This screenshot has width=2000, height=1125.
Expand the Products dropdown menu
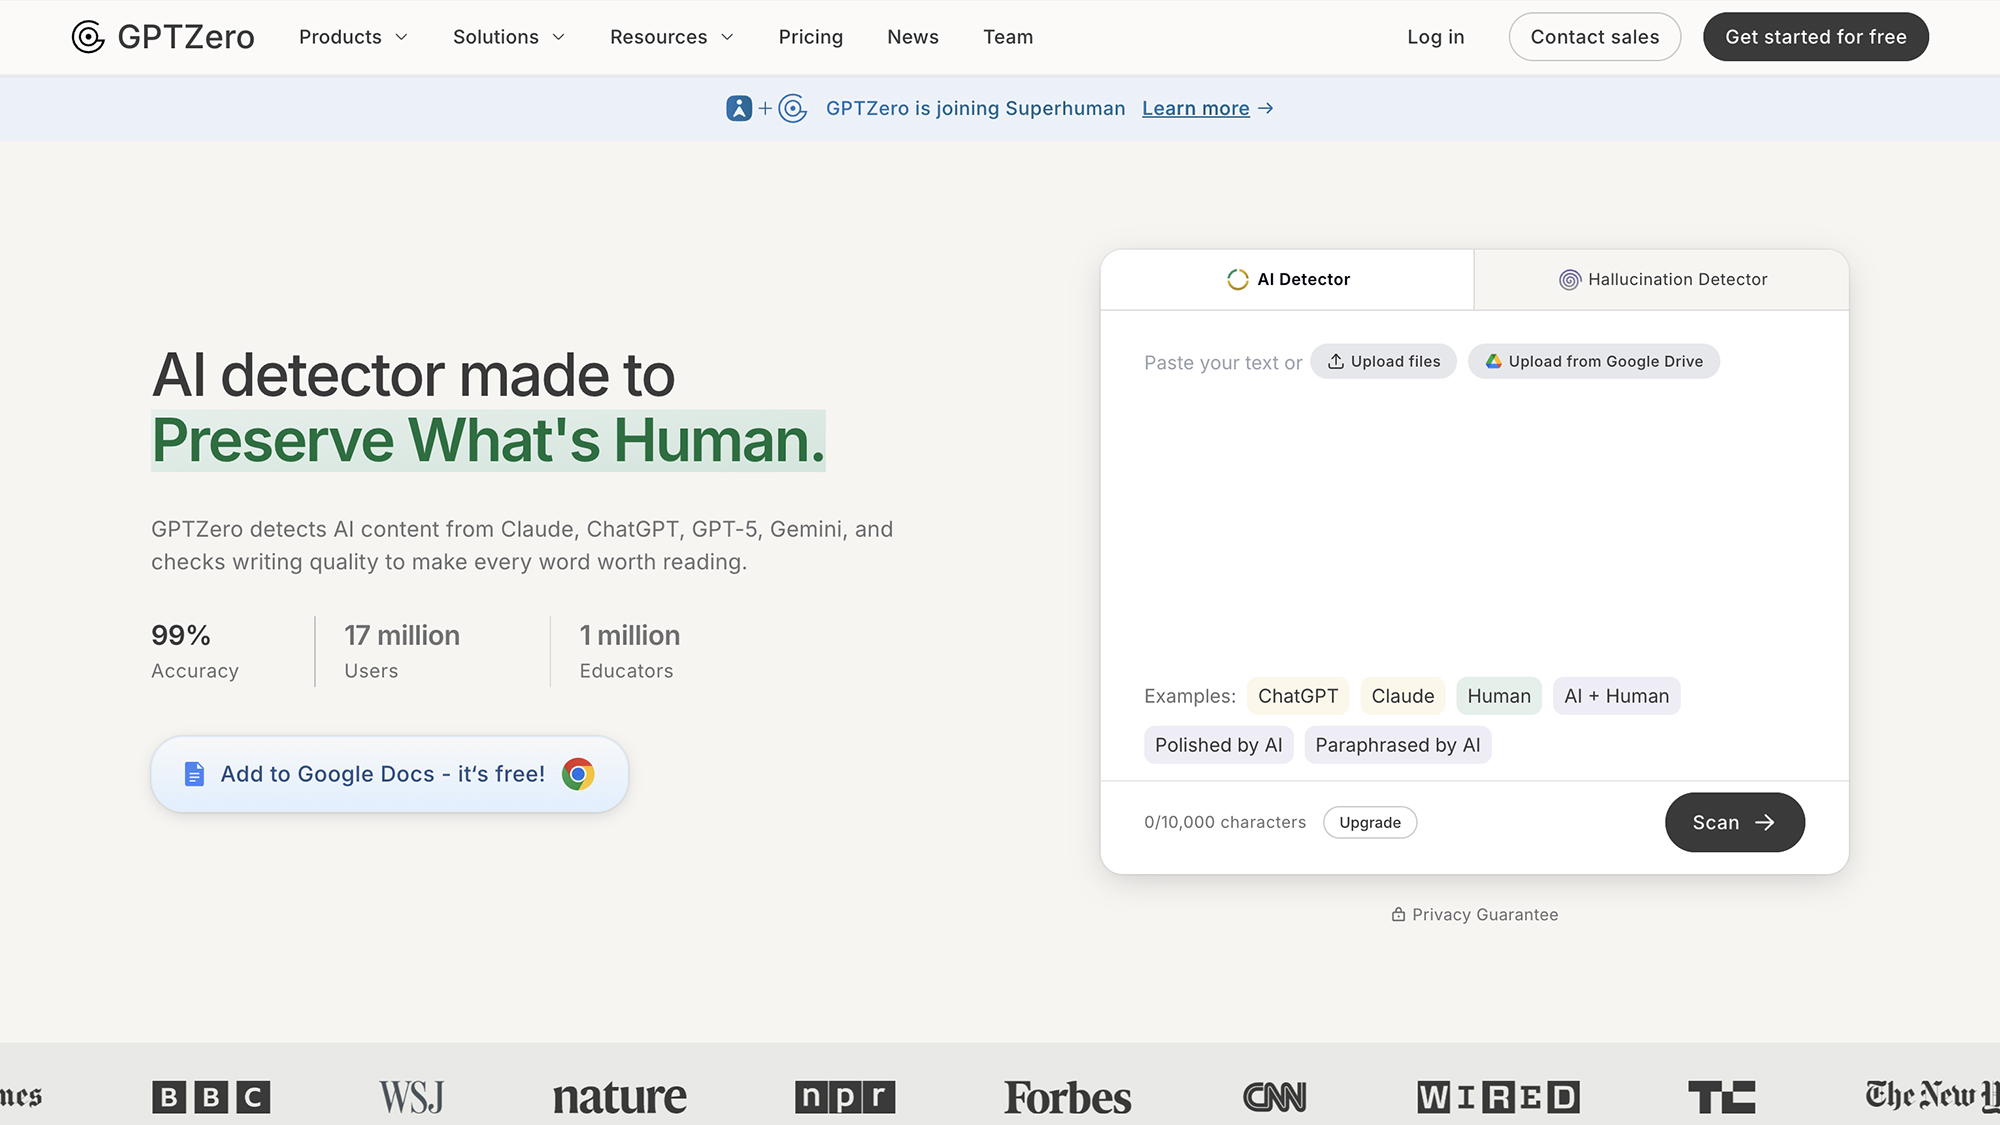click(353, 37)
